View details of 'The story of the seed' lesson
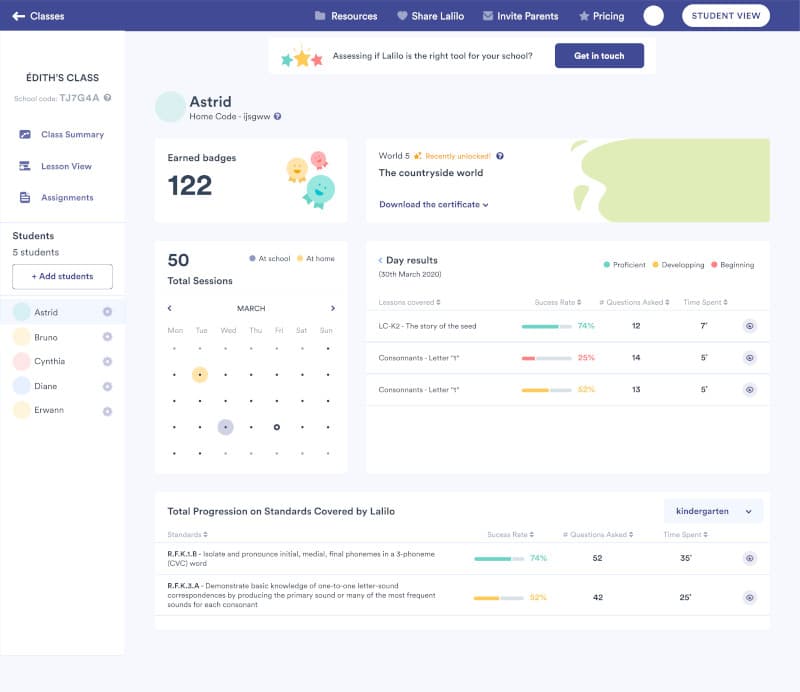The image size is (800, 692). click(749, 328)
